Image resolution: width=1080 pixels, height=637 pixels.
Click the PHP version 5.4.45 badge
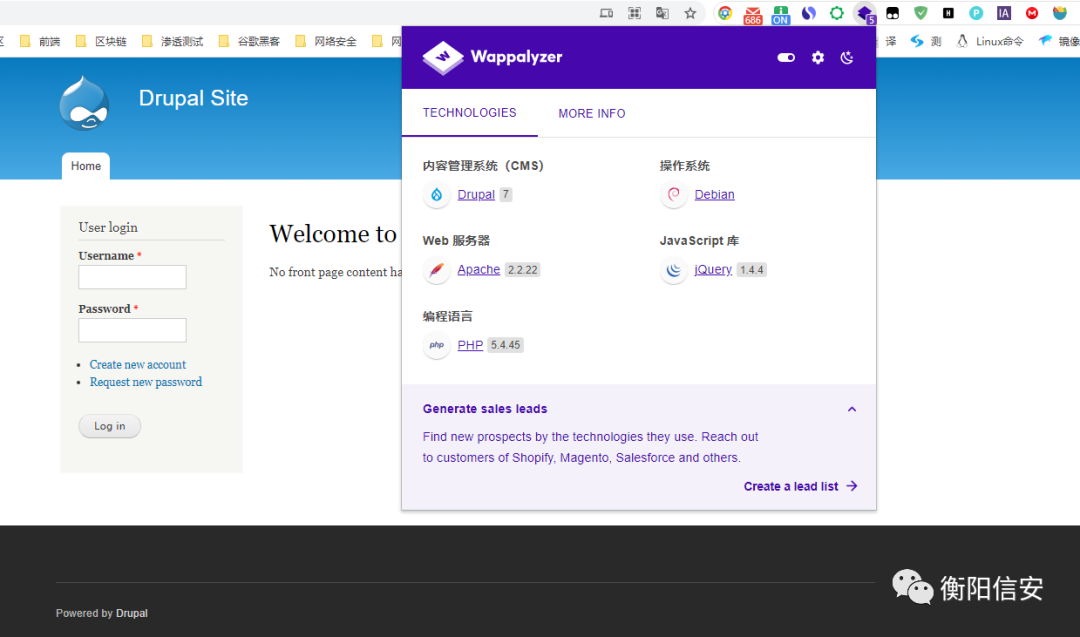click(506, 345)
